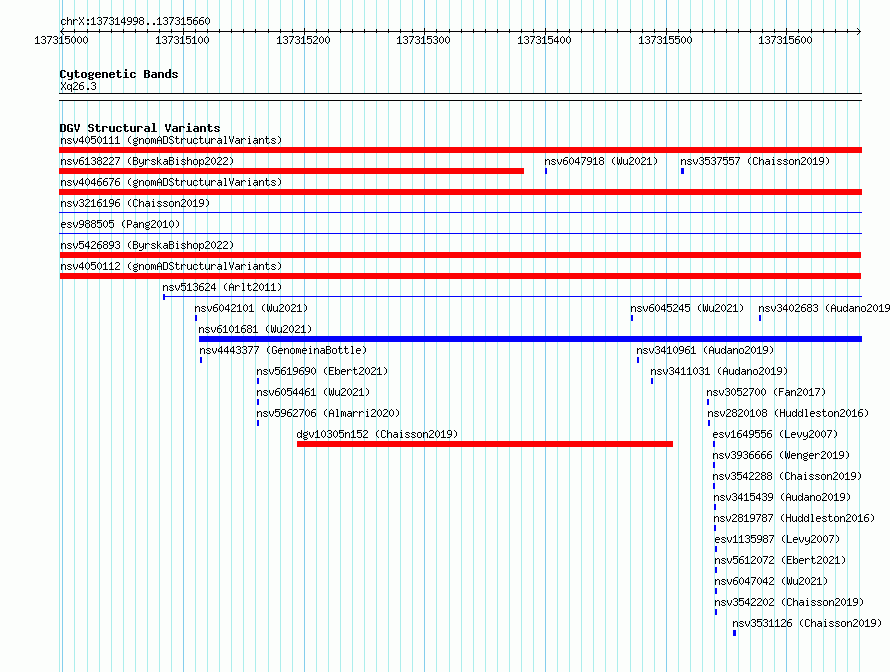Click the Xq26.3 cytogenetic band bar
890x672 pixels.
pyautogui.click(x=460, y=97)
